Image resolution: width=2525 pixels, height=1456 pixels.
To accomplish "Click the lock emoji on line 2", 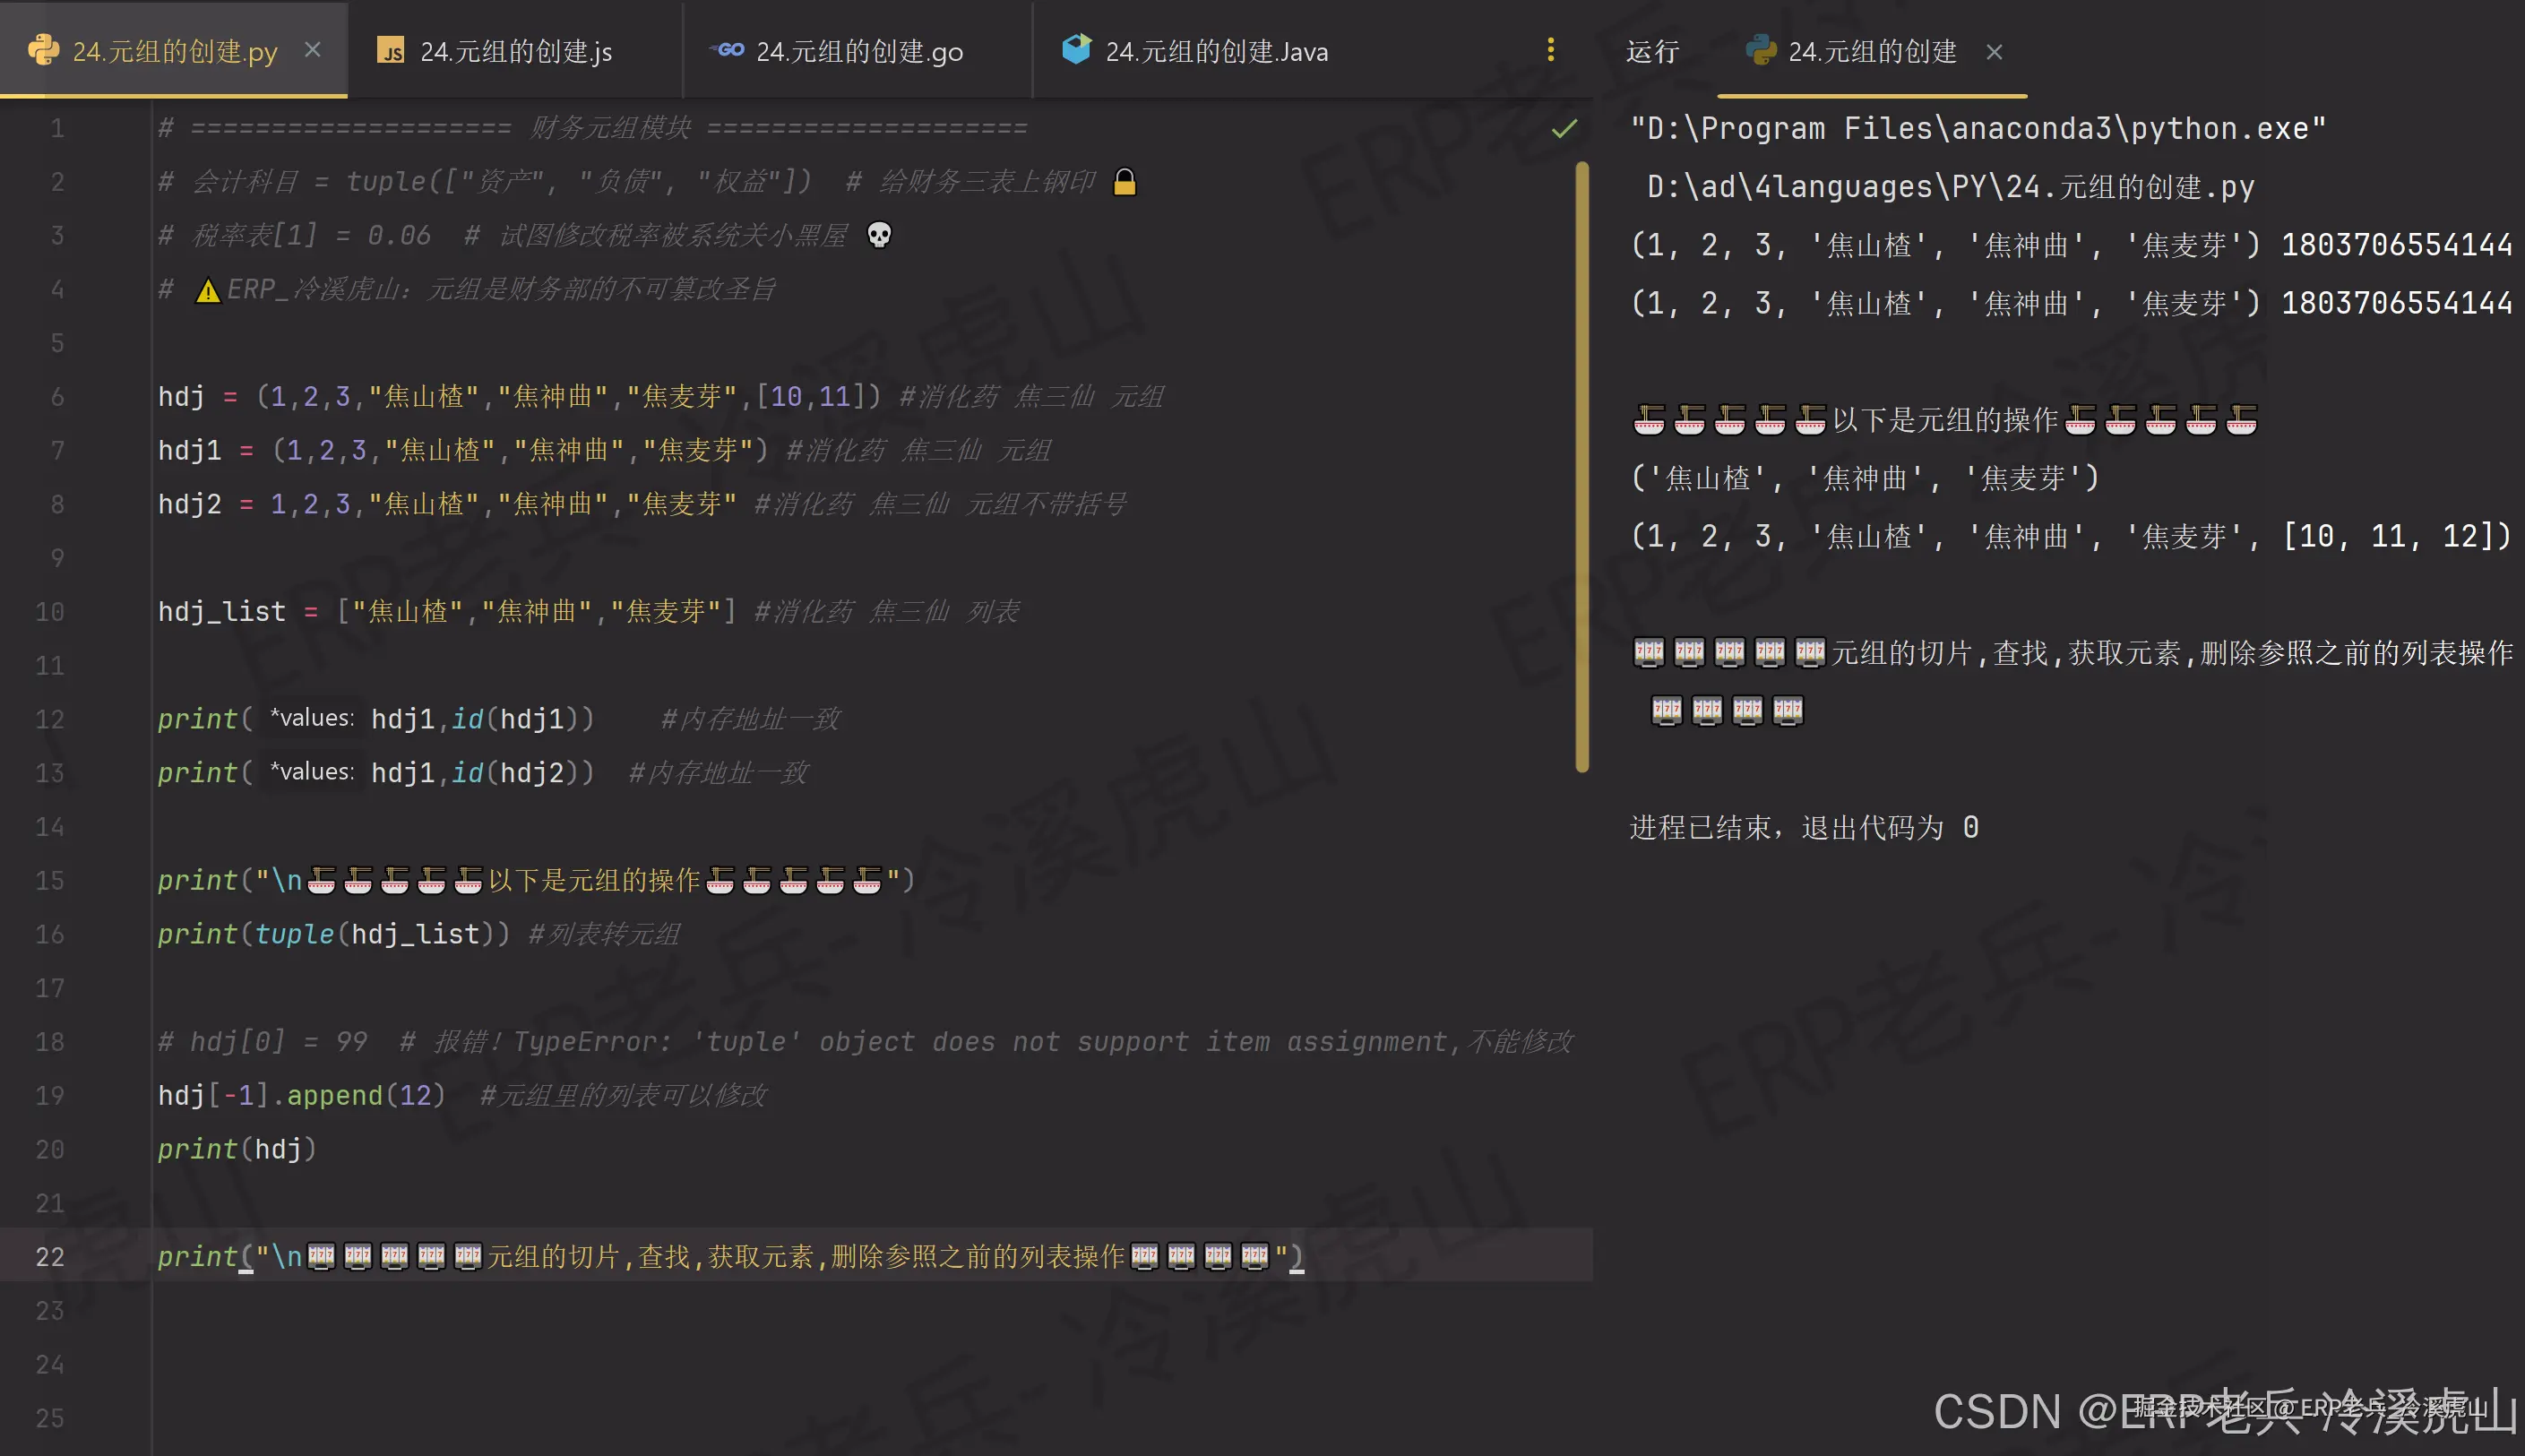I will click(1124, 182).
